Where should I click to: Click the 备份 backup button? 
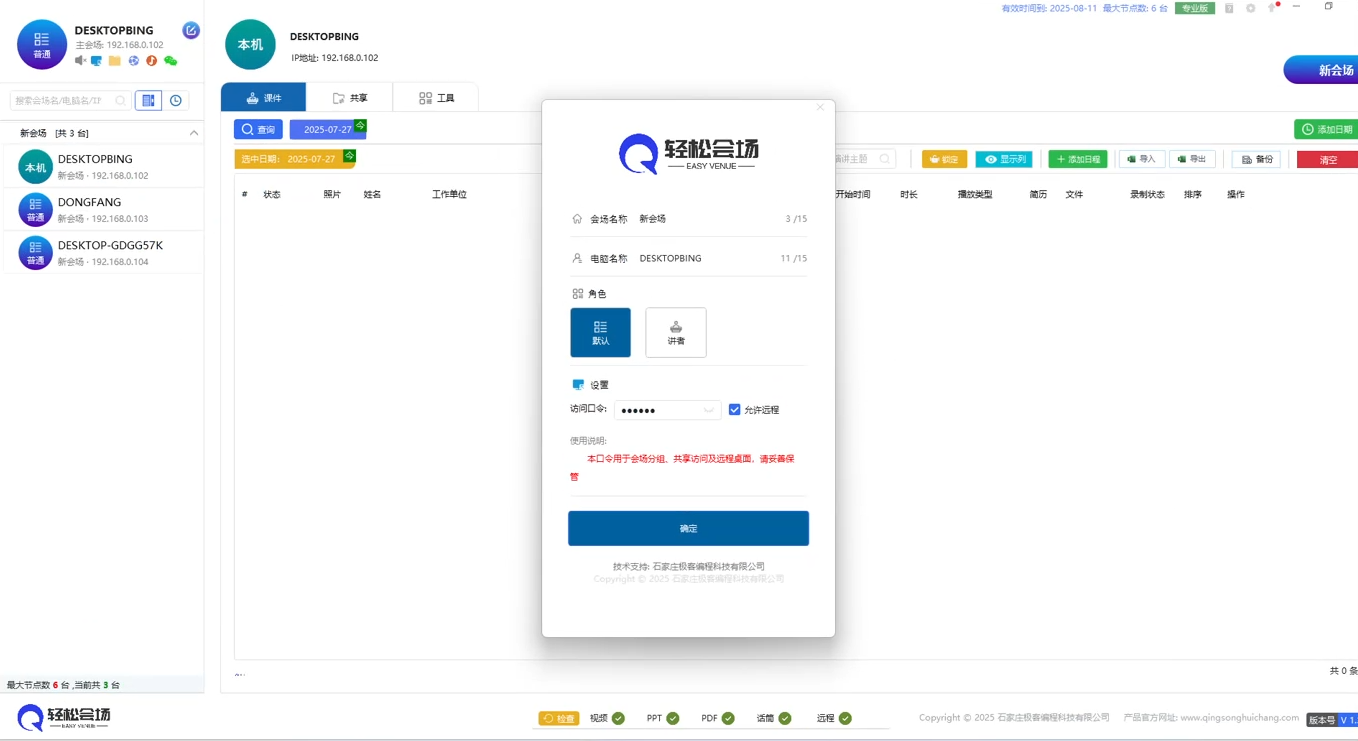(x=1257, y=159)
